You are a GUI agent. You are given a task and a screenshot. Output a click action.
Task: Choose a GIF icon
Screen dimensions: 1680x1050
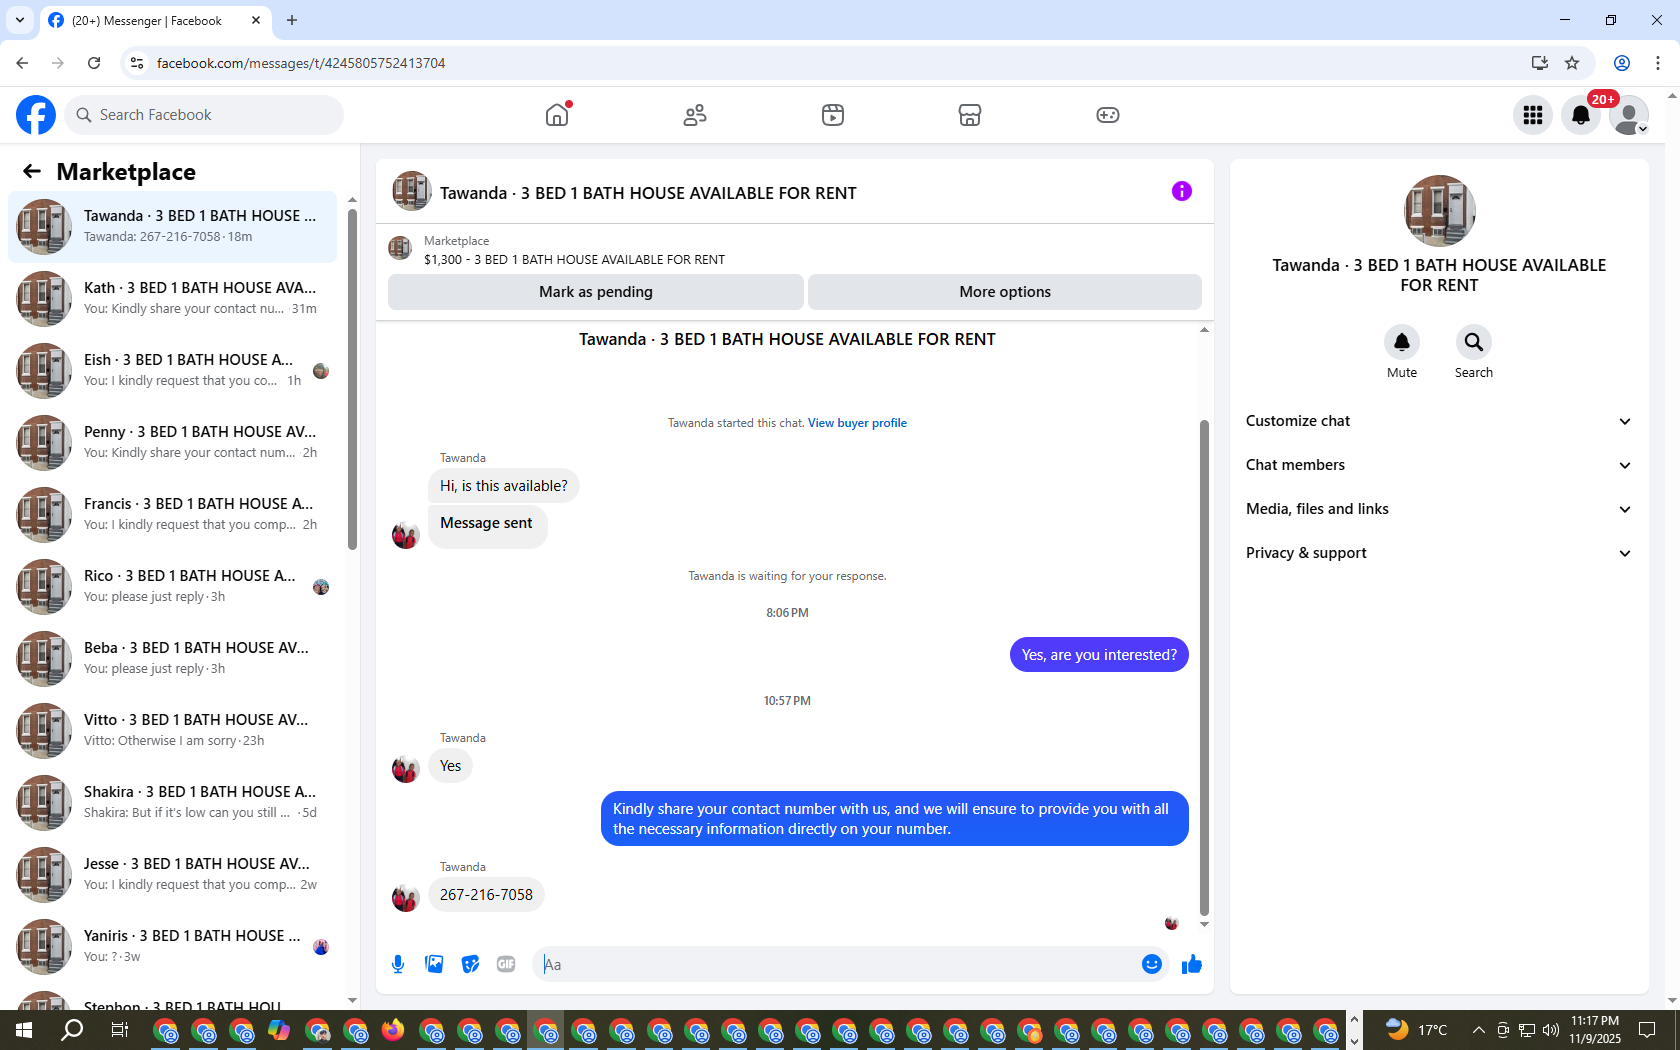[x=506, y=964]
